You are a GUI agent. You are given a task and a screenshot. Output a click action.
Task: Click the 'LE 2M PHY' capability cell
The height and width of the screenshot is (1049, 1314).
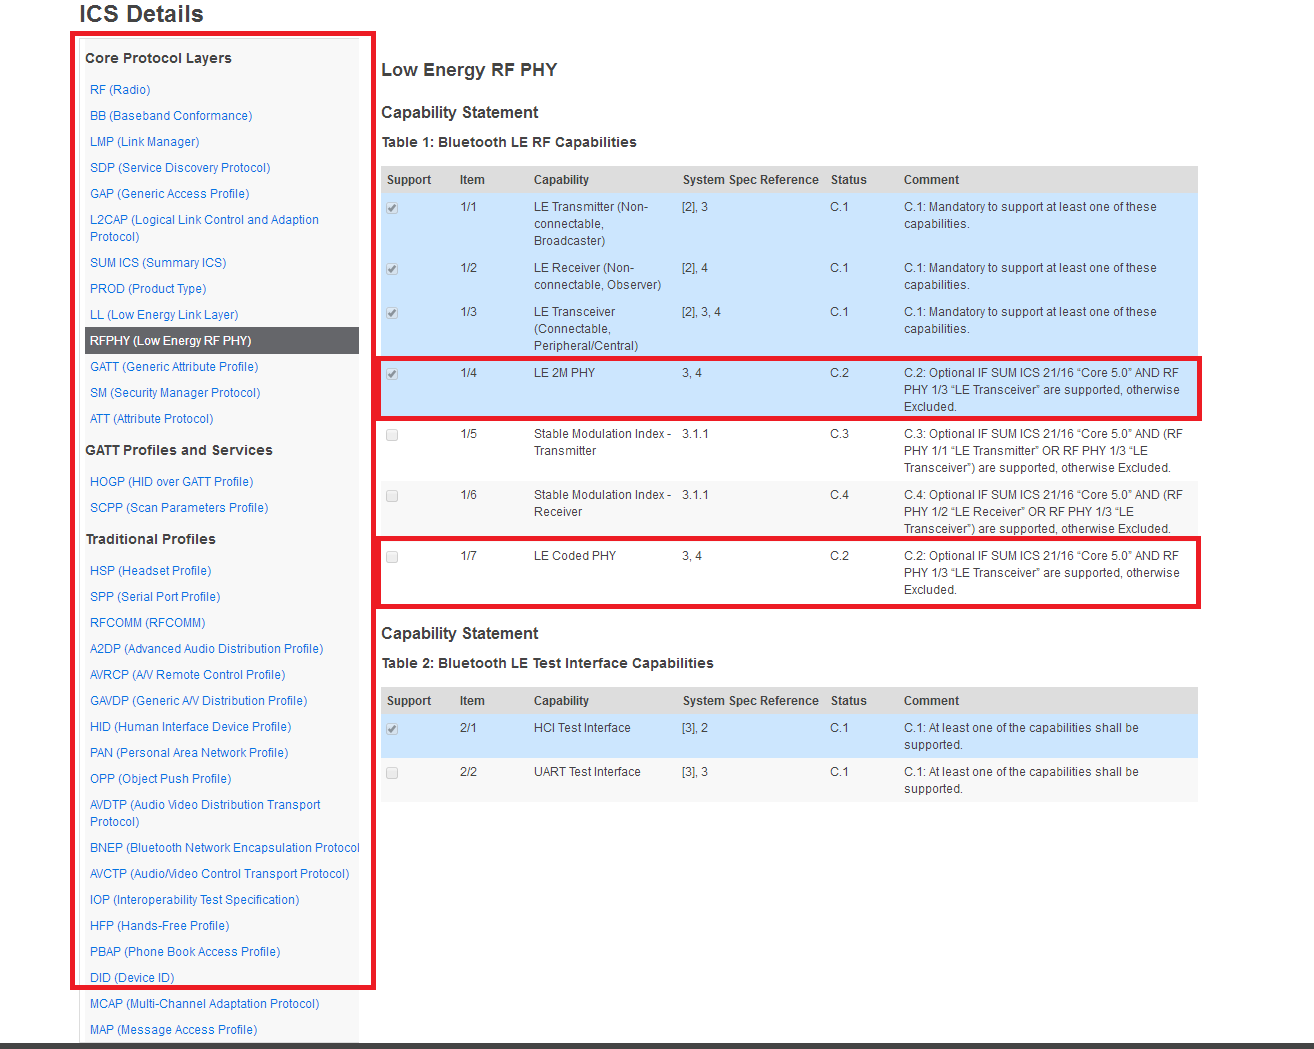[x=564, y=373]
